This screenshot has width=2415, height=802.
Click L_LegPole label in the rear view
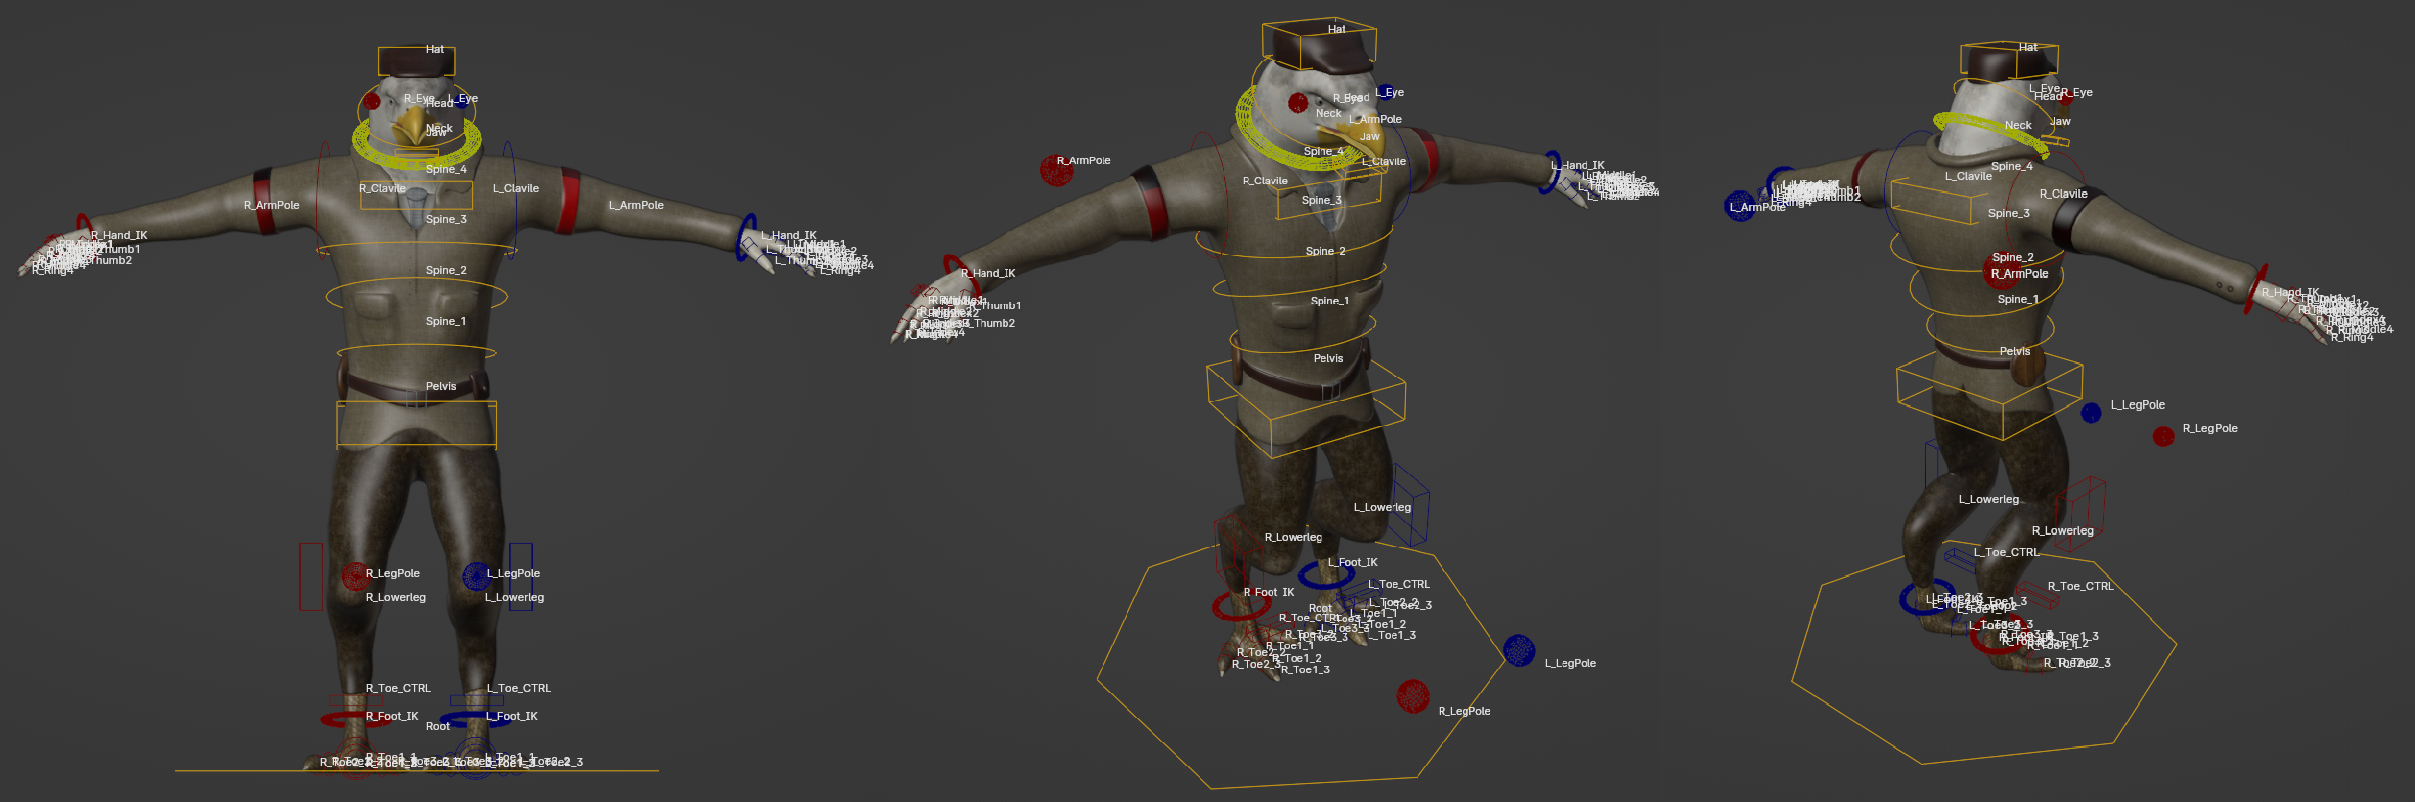pos(2138,405)
